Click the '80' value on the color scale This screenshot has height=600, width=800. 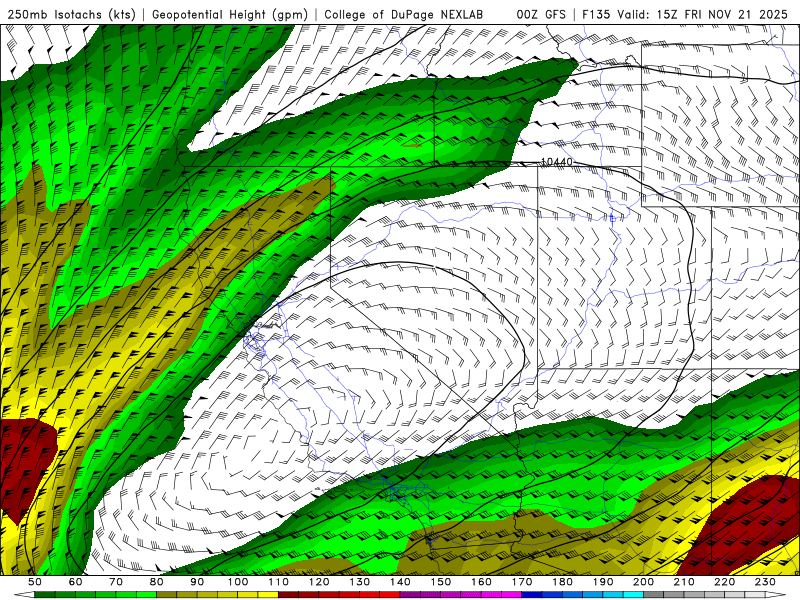pyautogui.click(x=157, y=582)
